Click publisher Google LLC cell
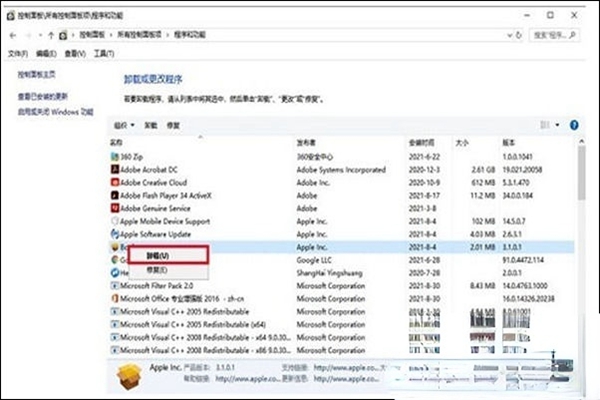The image size is (600, 400). coord(314,260)
